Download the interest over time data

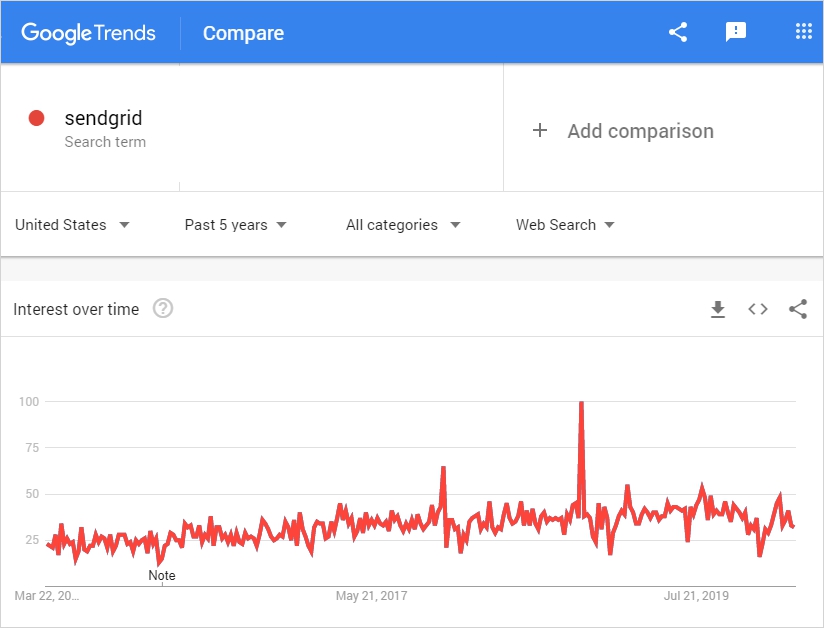pyautogui.click(x=717, y=309)
